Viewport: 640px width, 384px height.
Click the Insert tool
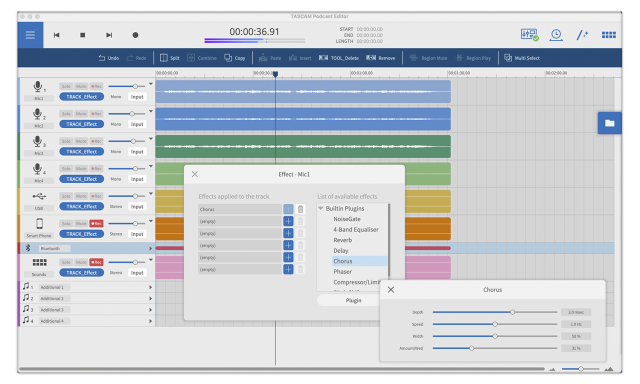pos(300,58)
